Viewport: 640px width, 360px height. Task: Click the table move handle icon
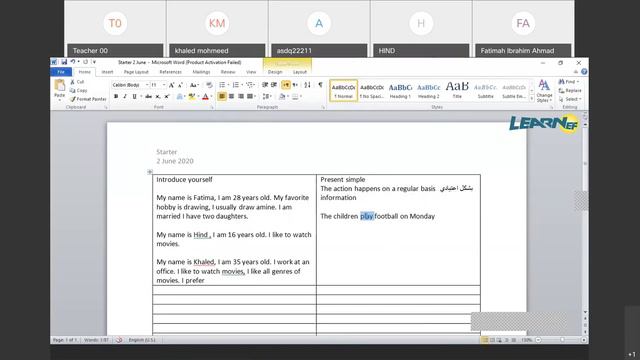pyautogui.click(x=150, y=172)
